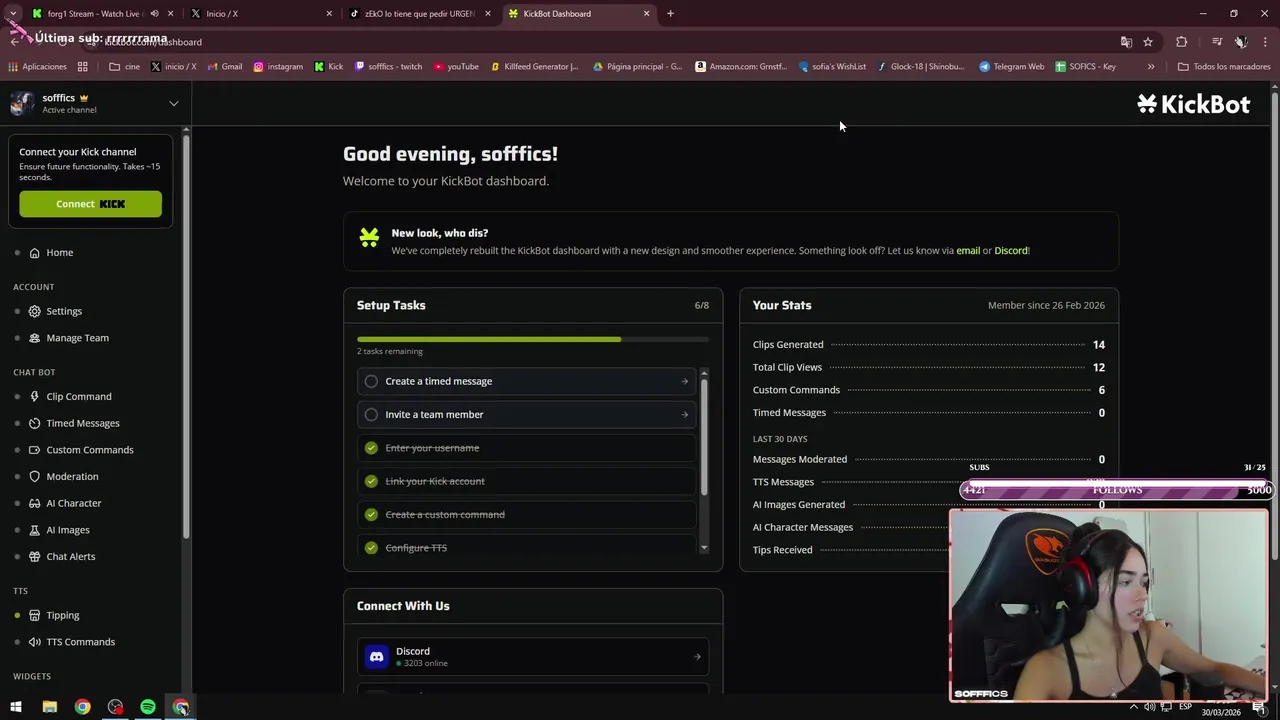Open Chat Alerts page
The image size is (1280, 720).
click(70, 557)
